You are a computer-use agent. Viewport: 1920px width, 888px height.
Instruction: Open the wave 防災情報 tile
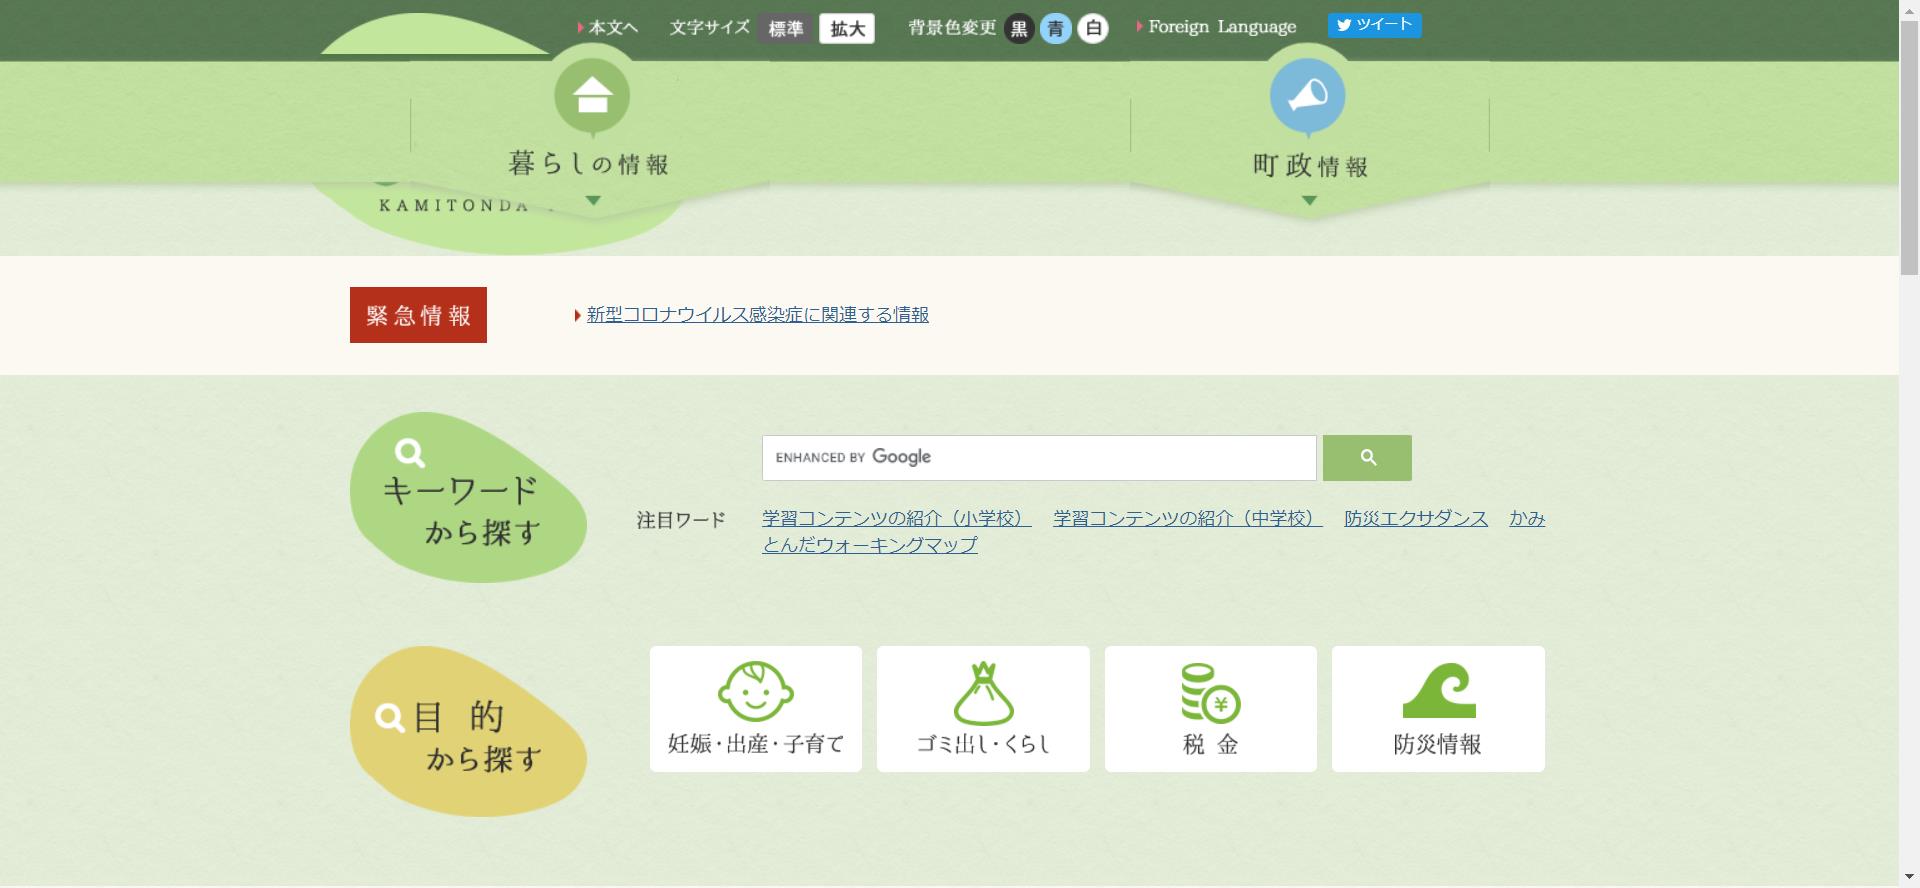(x=1438, y=709)
